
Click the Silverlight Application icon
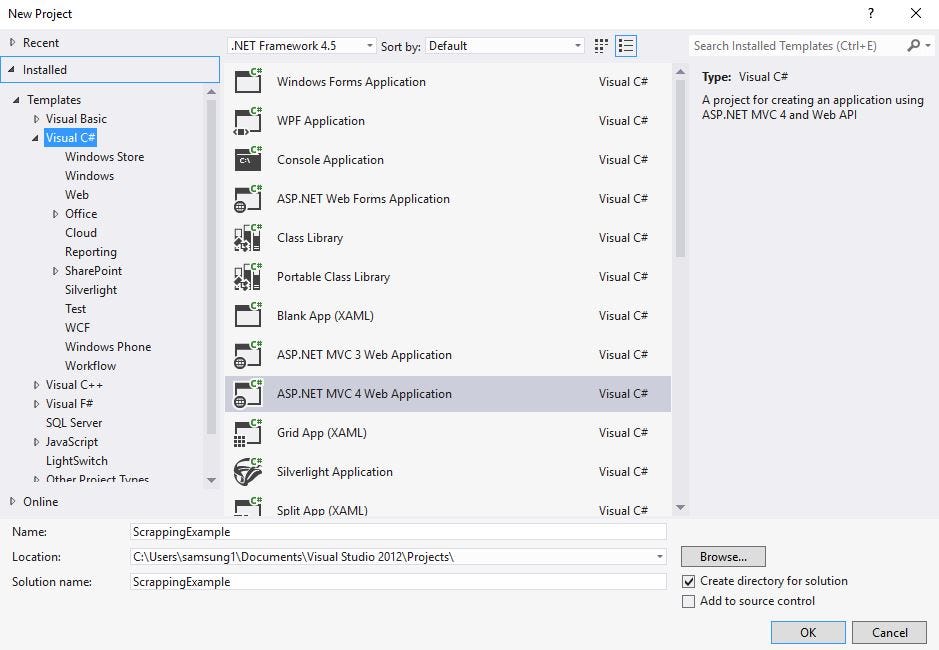pos(248,471)
